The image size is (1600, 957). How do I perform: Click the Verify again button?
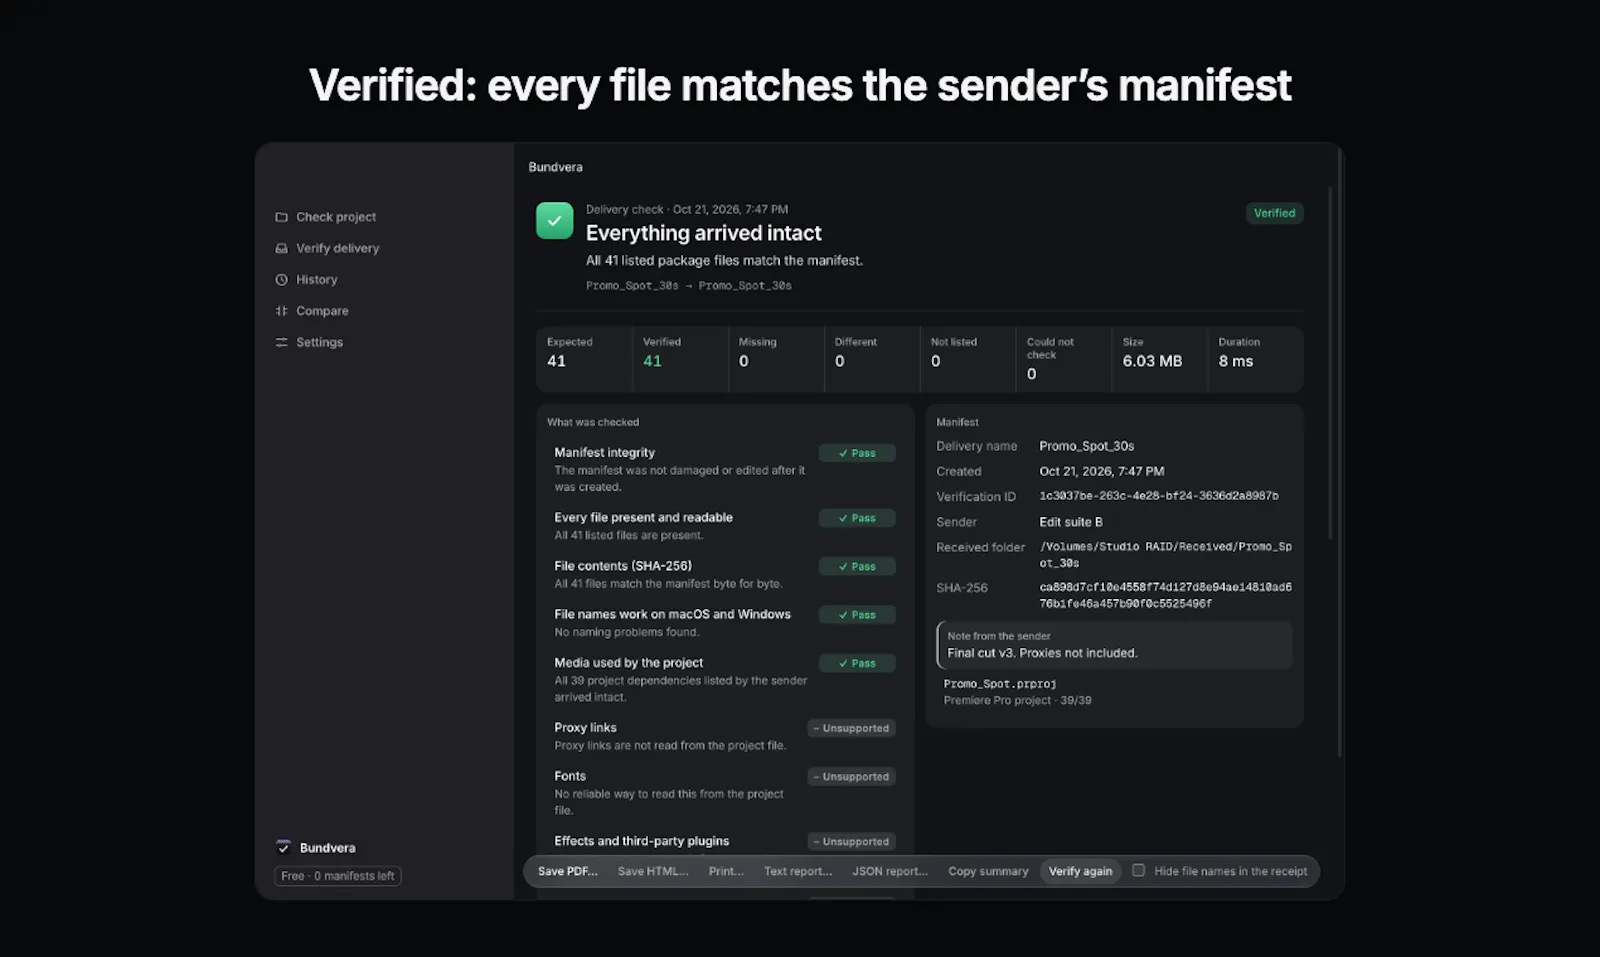1080,871
